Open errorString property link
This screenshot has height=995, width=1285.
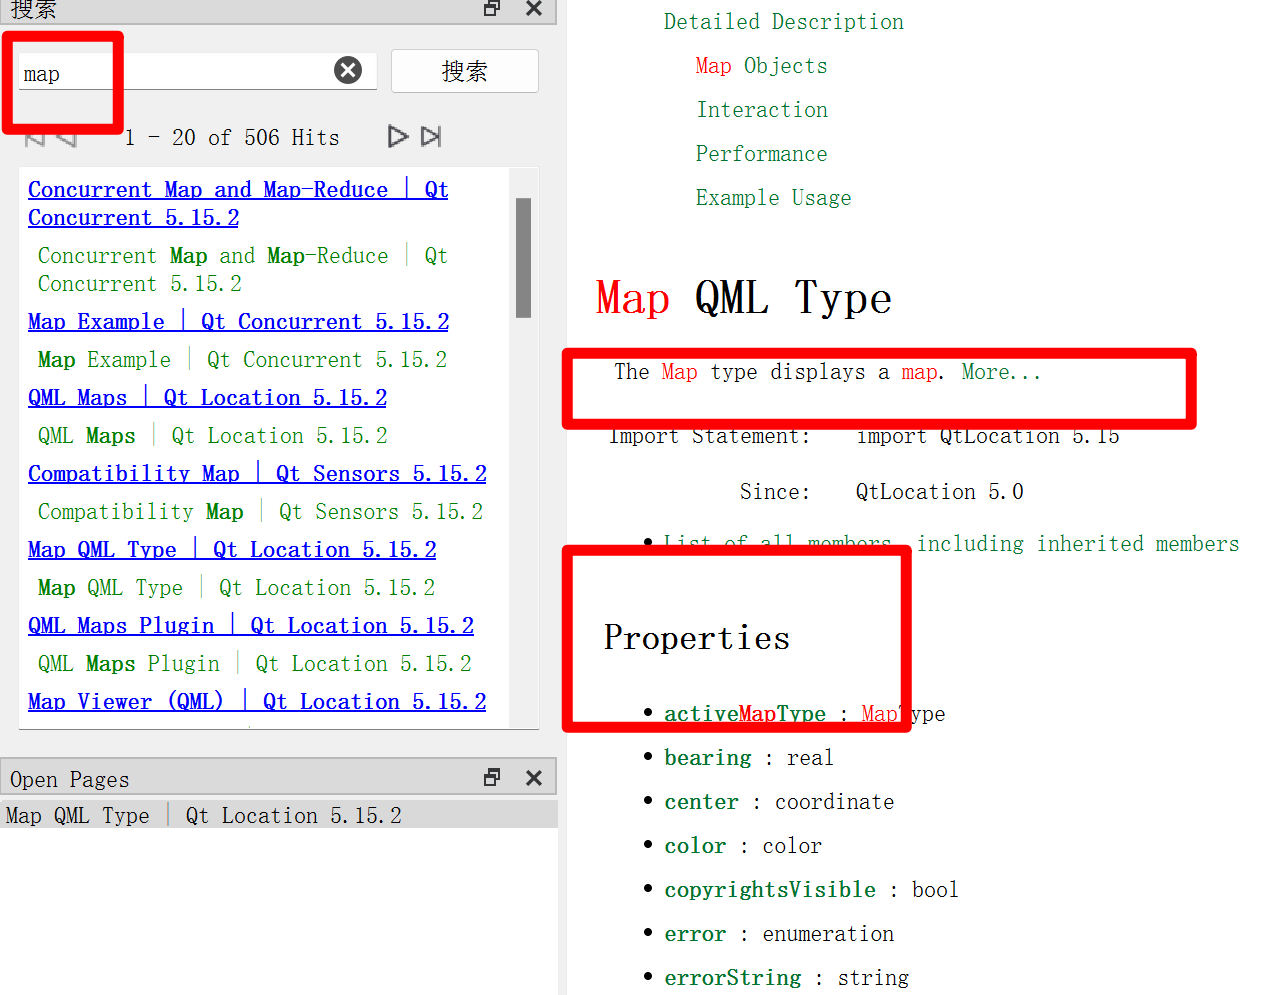[733, 977]
